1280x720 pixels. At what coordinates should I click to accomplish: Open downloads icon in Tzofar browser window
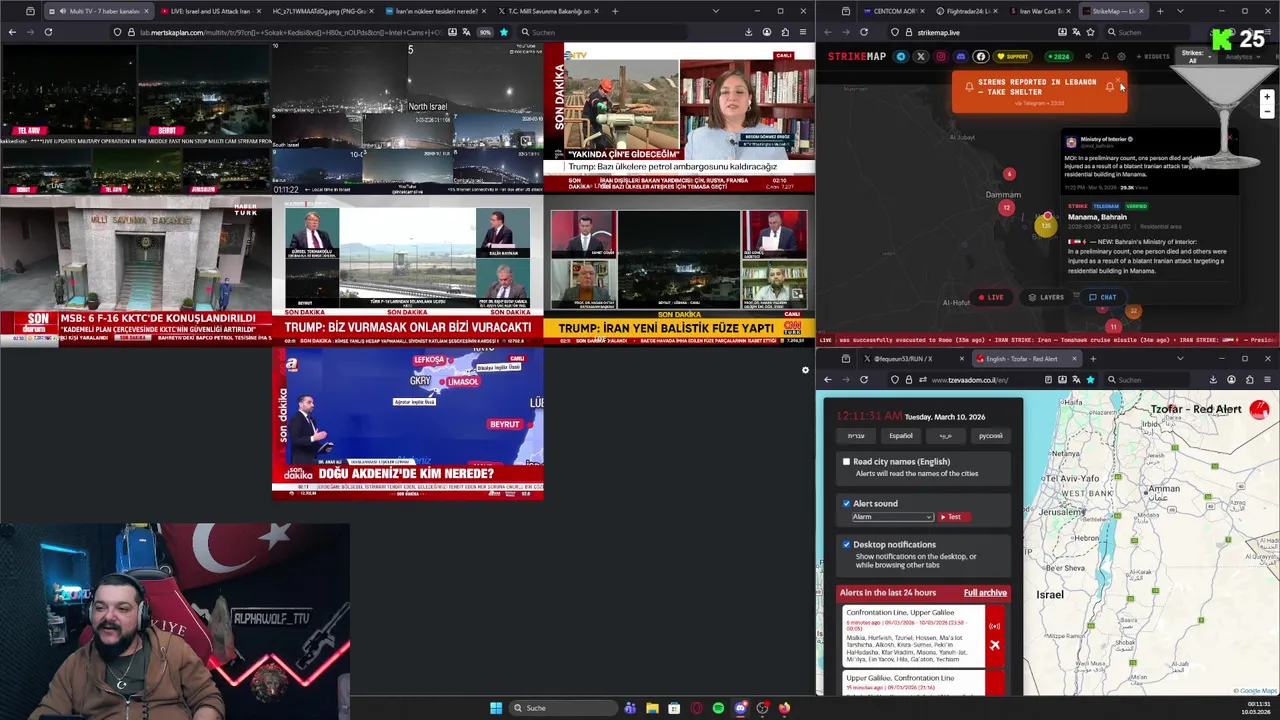click(1213, 380)
